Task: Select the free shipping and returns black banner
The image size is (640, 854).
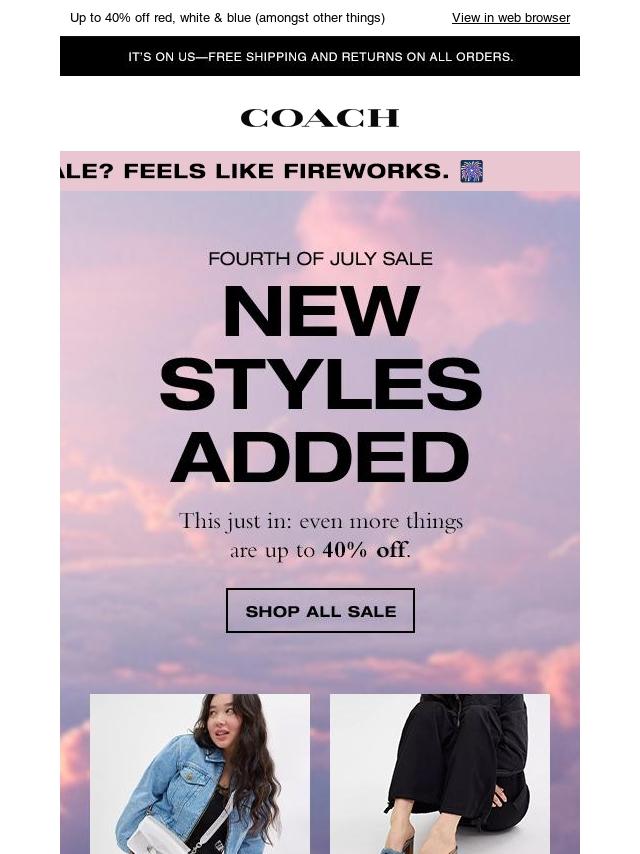Action: [x=320, y=56]
